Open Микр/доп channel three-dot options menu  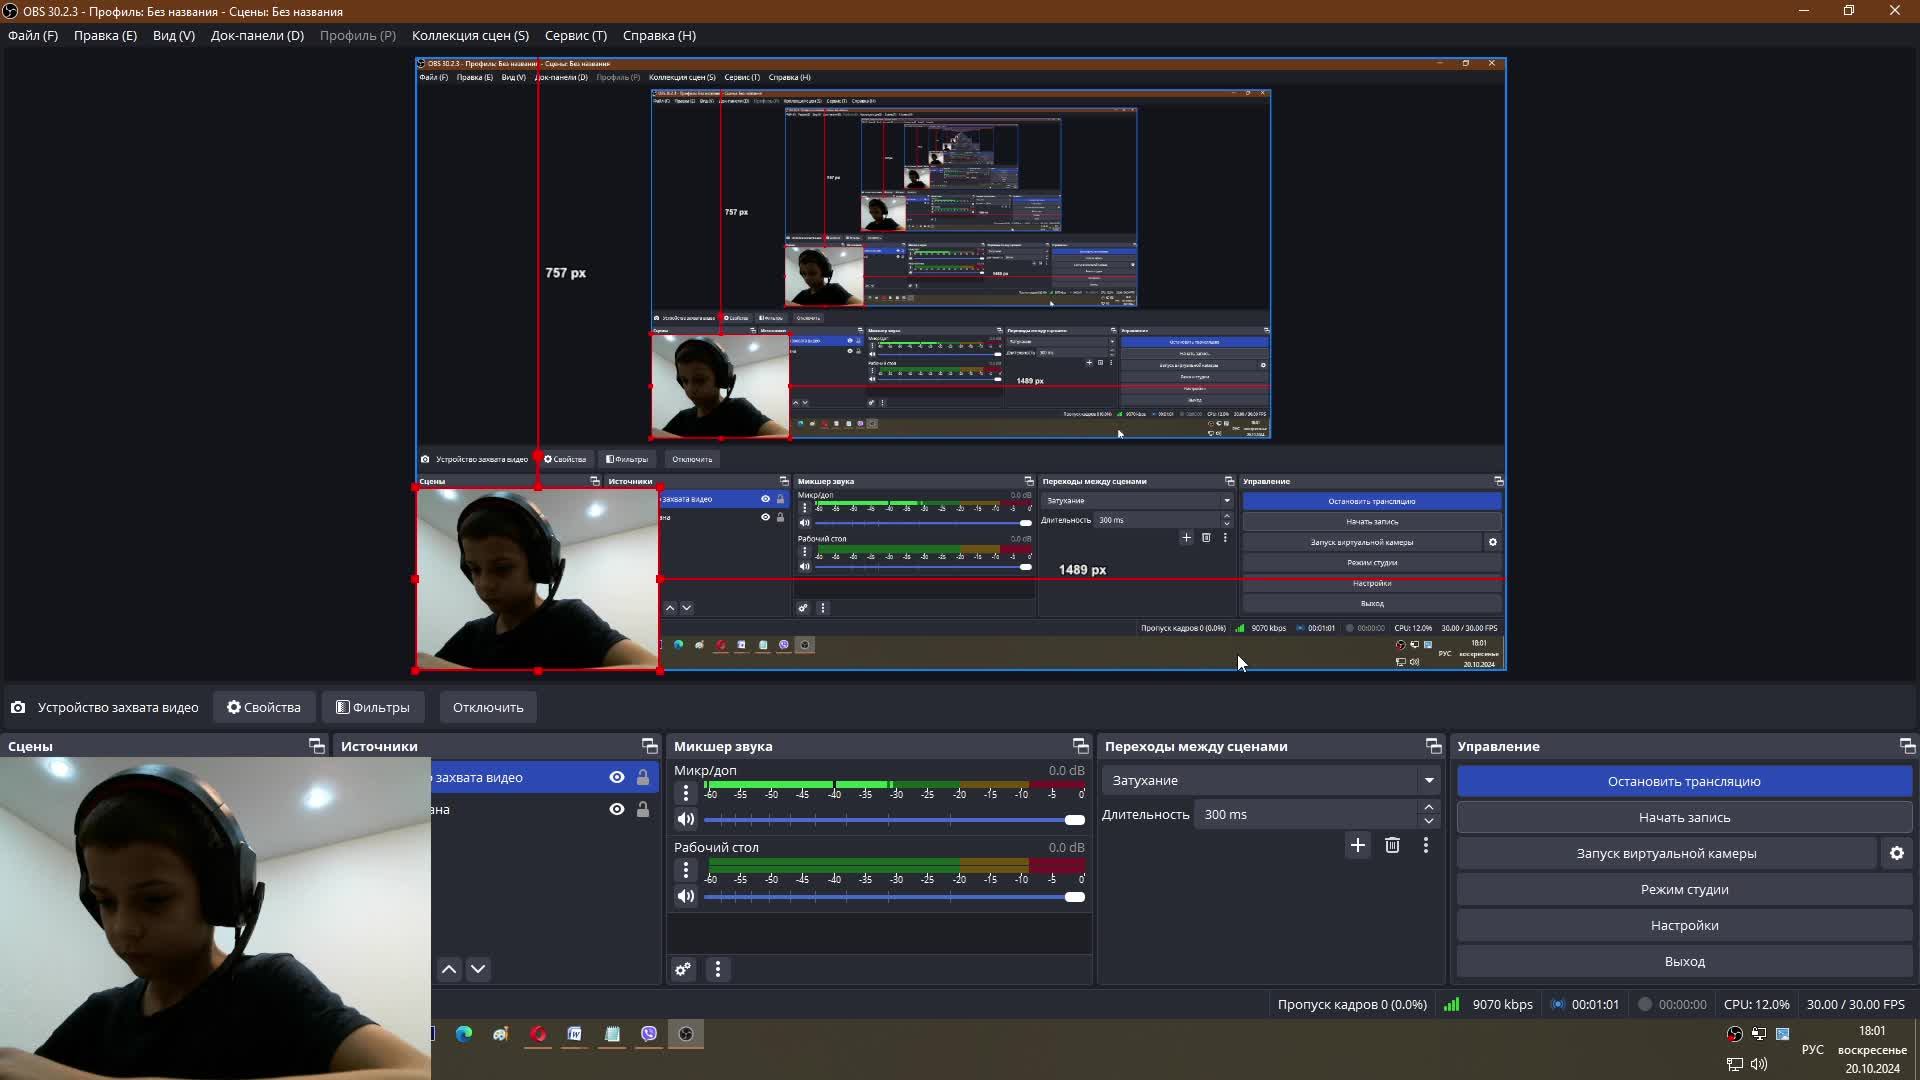(x=686, y=794)
